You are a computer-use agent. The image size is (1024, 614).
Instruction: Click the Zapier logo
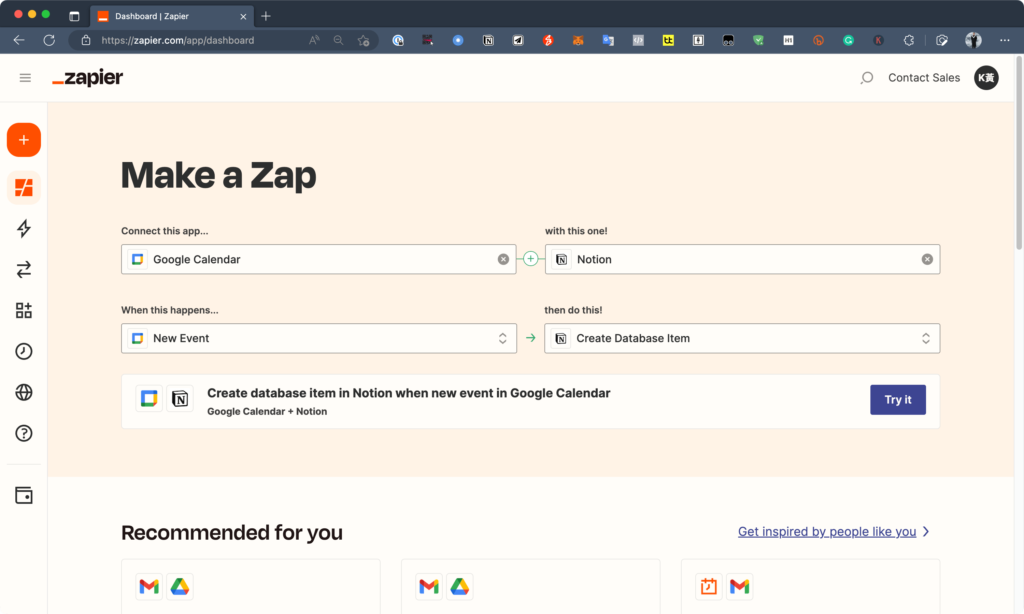tap(88, 78)
